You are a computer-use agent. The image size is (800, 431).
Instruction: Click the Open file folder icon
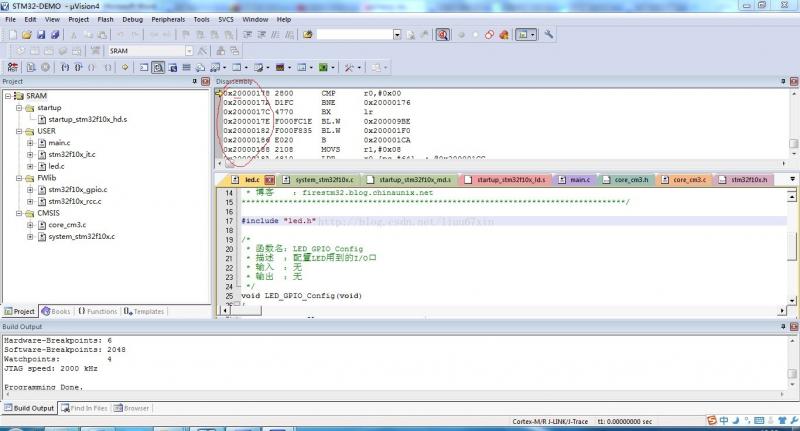[x=27, y=34]
